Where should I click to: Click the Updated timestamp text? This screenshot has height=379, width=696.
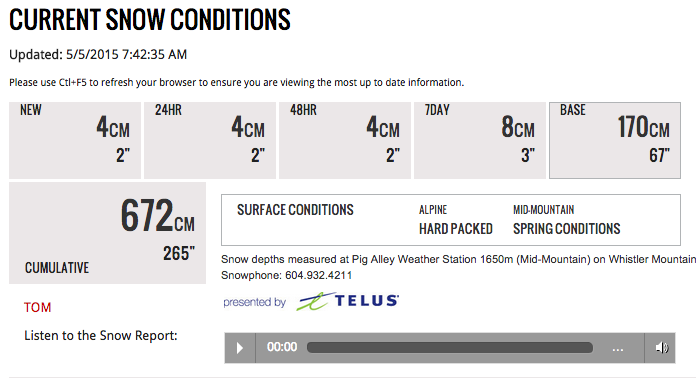[98, 55]
